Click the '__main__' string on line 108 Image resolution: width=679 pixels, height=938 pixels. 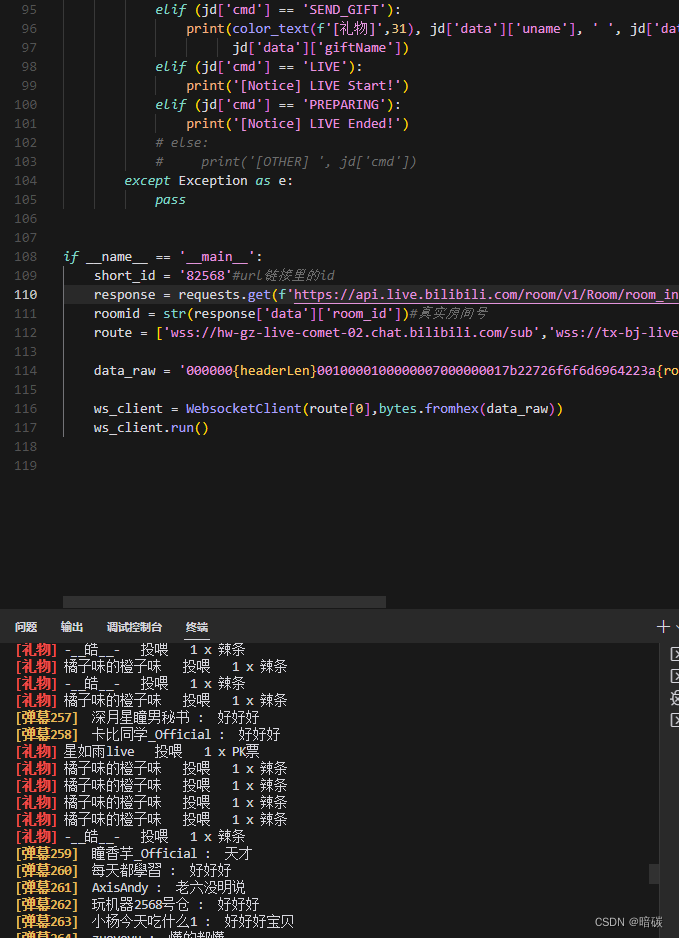tap(217, 257)
